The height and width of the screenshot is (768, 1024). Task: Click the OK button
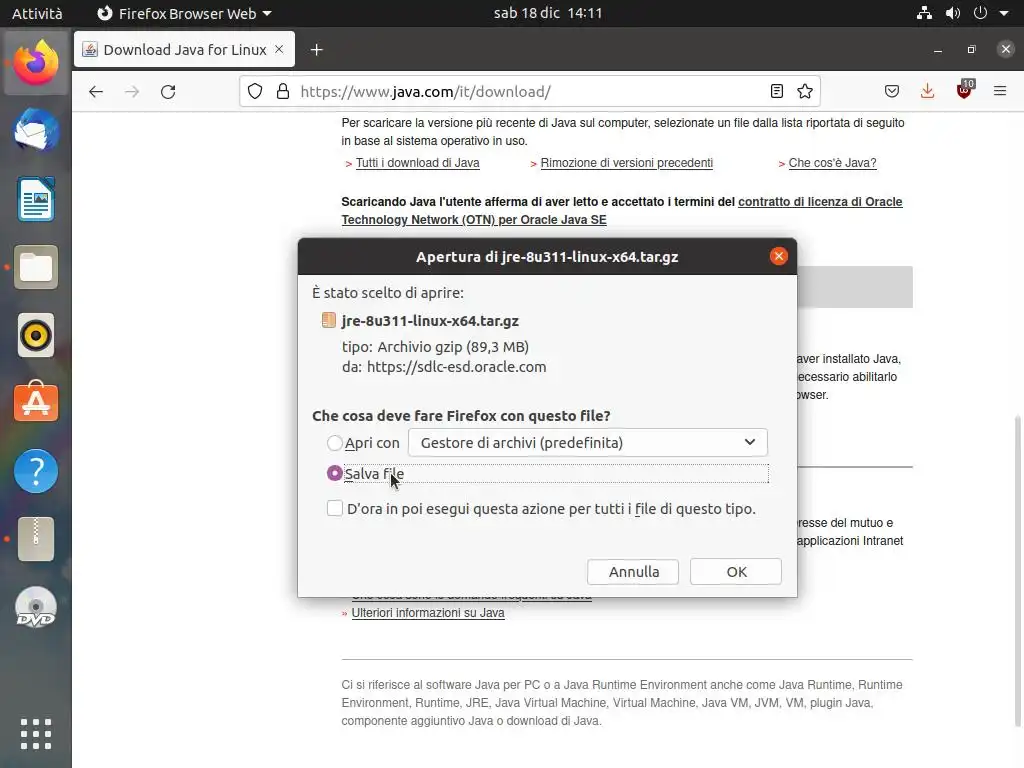736,571
